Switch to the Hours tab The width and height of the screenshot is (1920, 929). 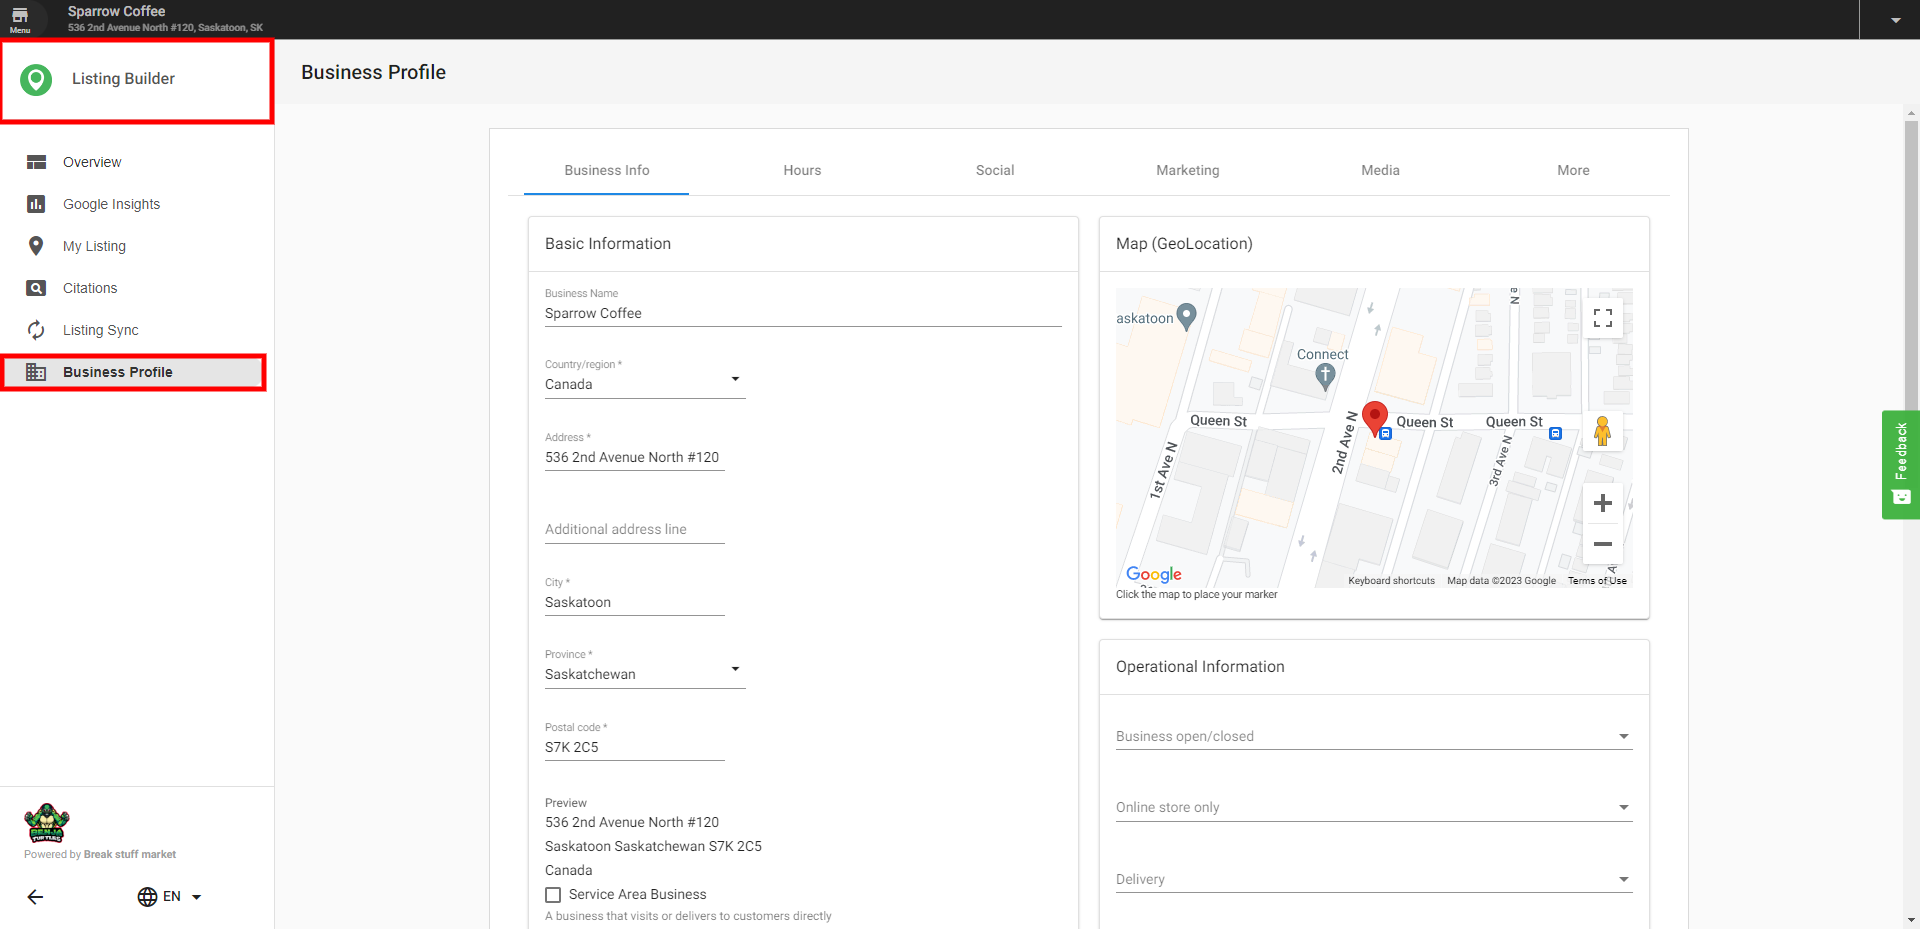point(802,170)
